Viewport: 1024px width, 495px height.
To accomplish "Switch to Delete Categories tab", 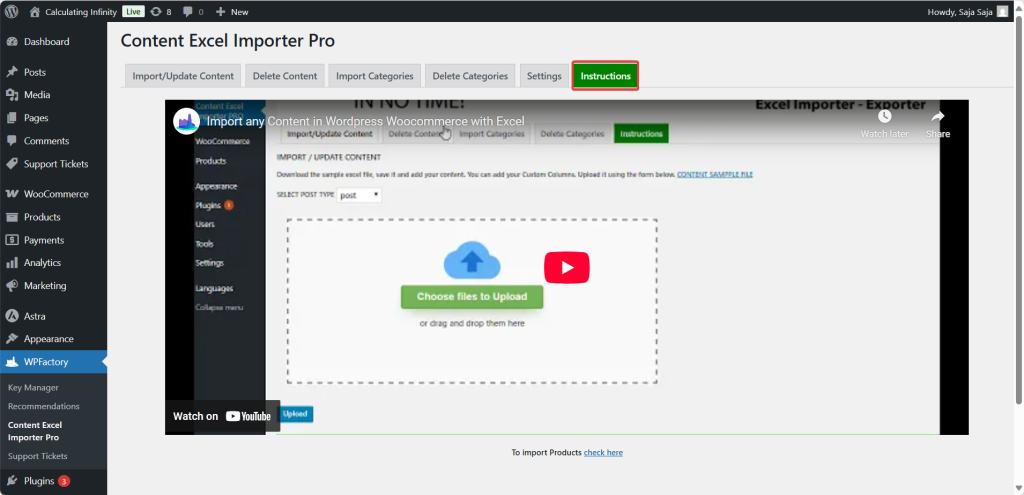I will [470, 76].
